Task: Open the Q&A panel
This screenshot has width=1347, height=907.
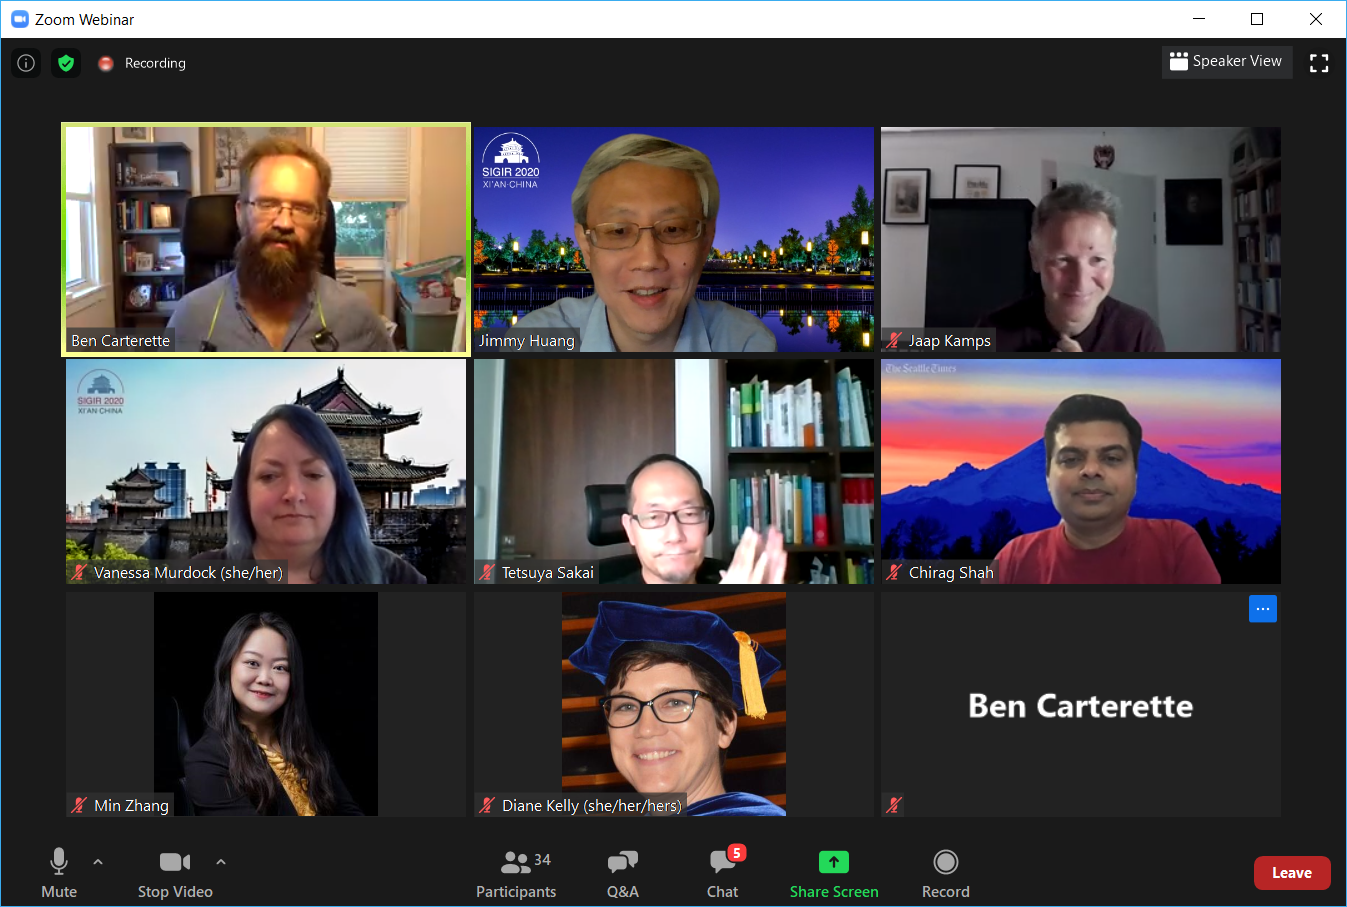Action: tap(623, 875)
